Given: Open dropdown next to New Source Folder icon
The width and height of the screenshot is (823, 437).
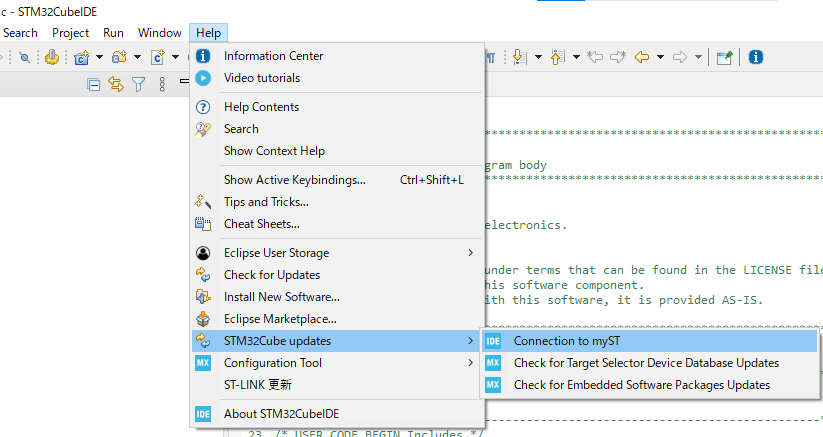Looking at the screenshot, I should [x=138, y=57].
